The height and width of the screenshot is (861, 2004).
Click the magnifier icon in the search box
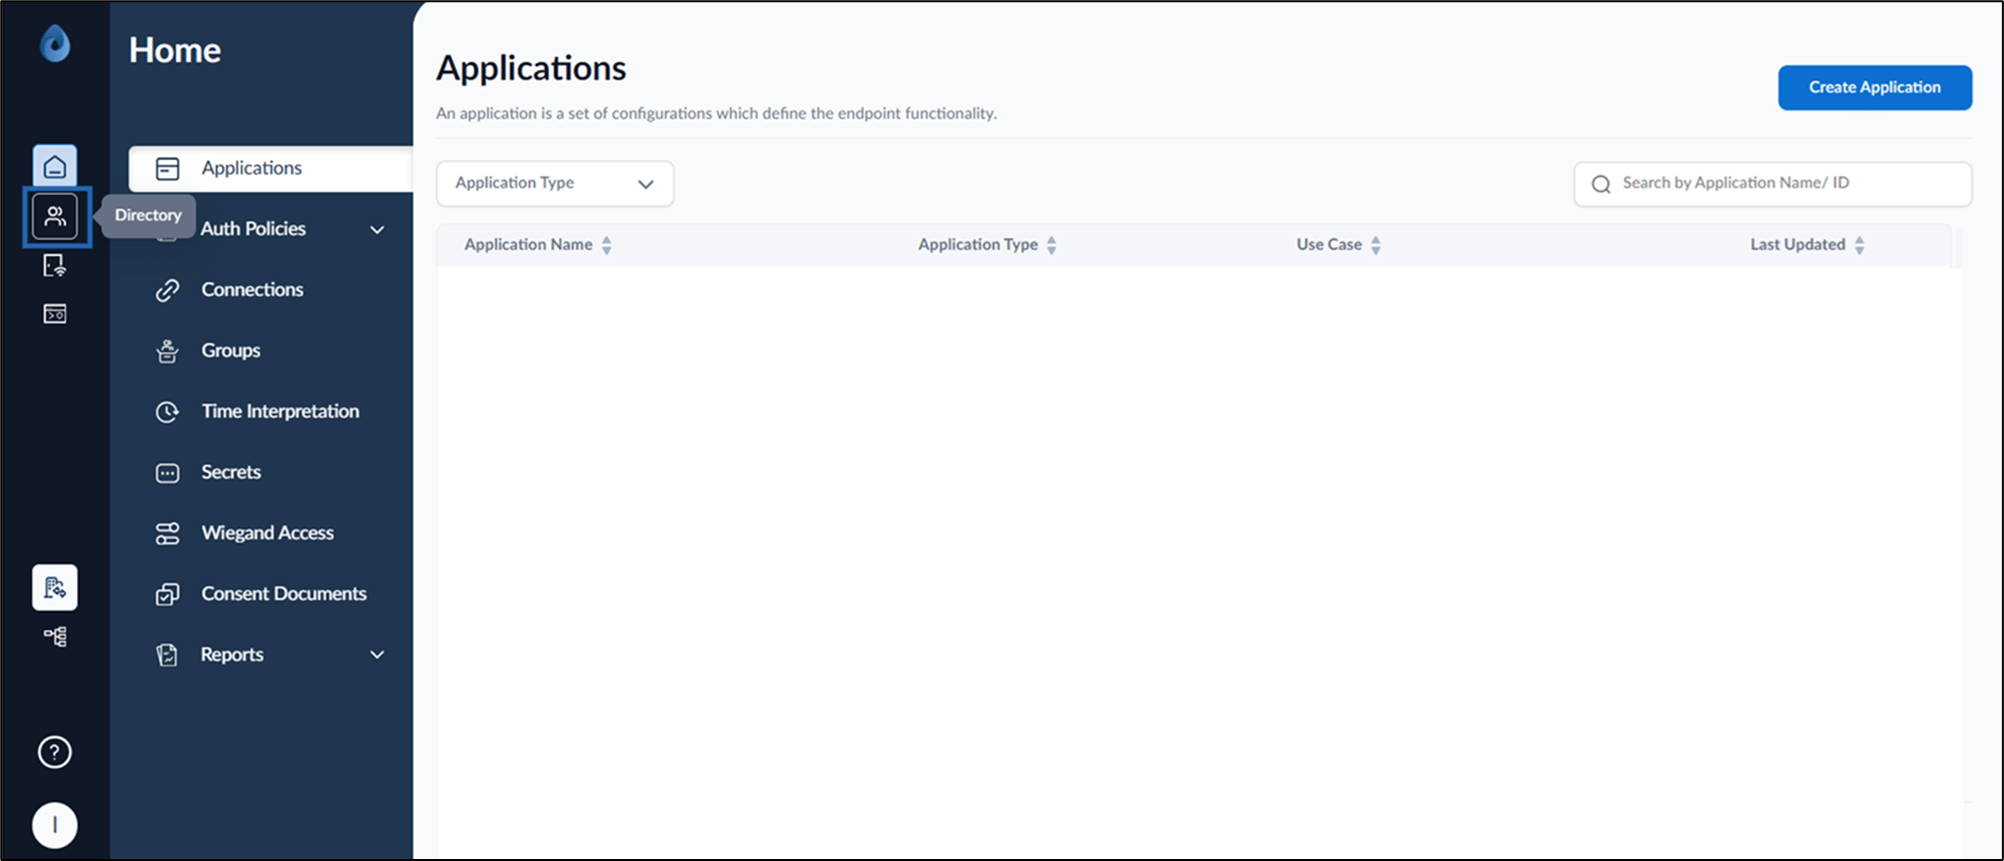point(1601,184)
